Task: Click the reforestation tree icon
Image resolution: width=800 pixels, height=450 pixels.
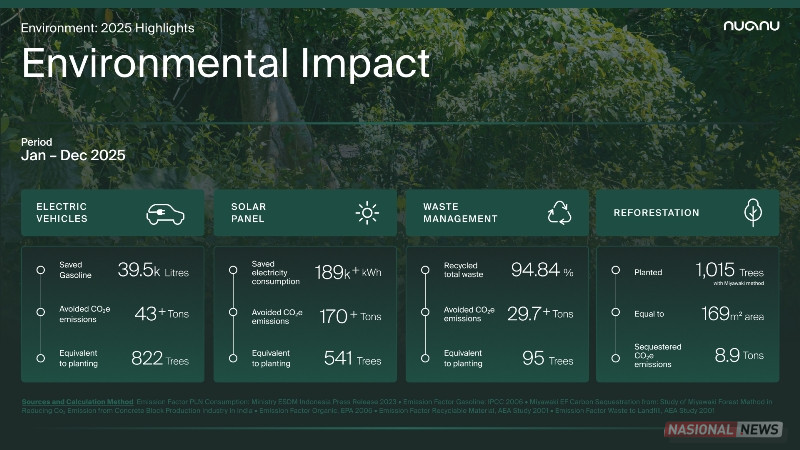Action: [x=752, y=213]
